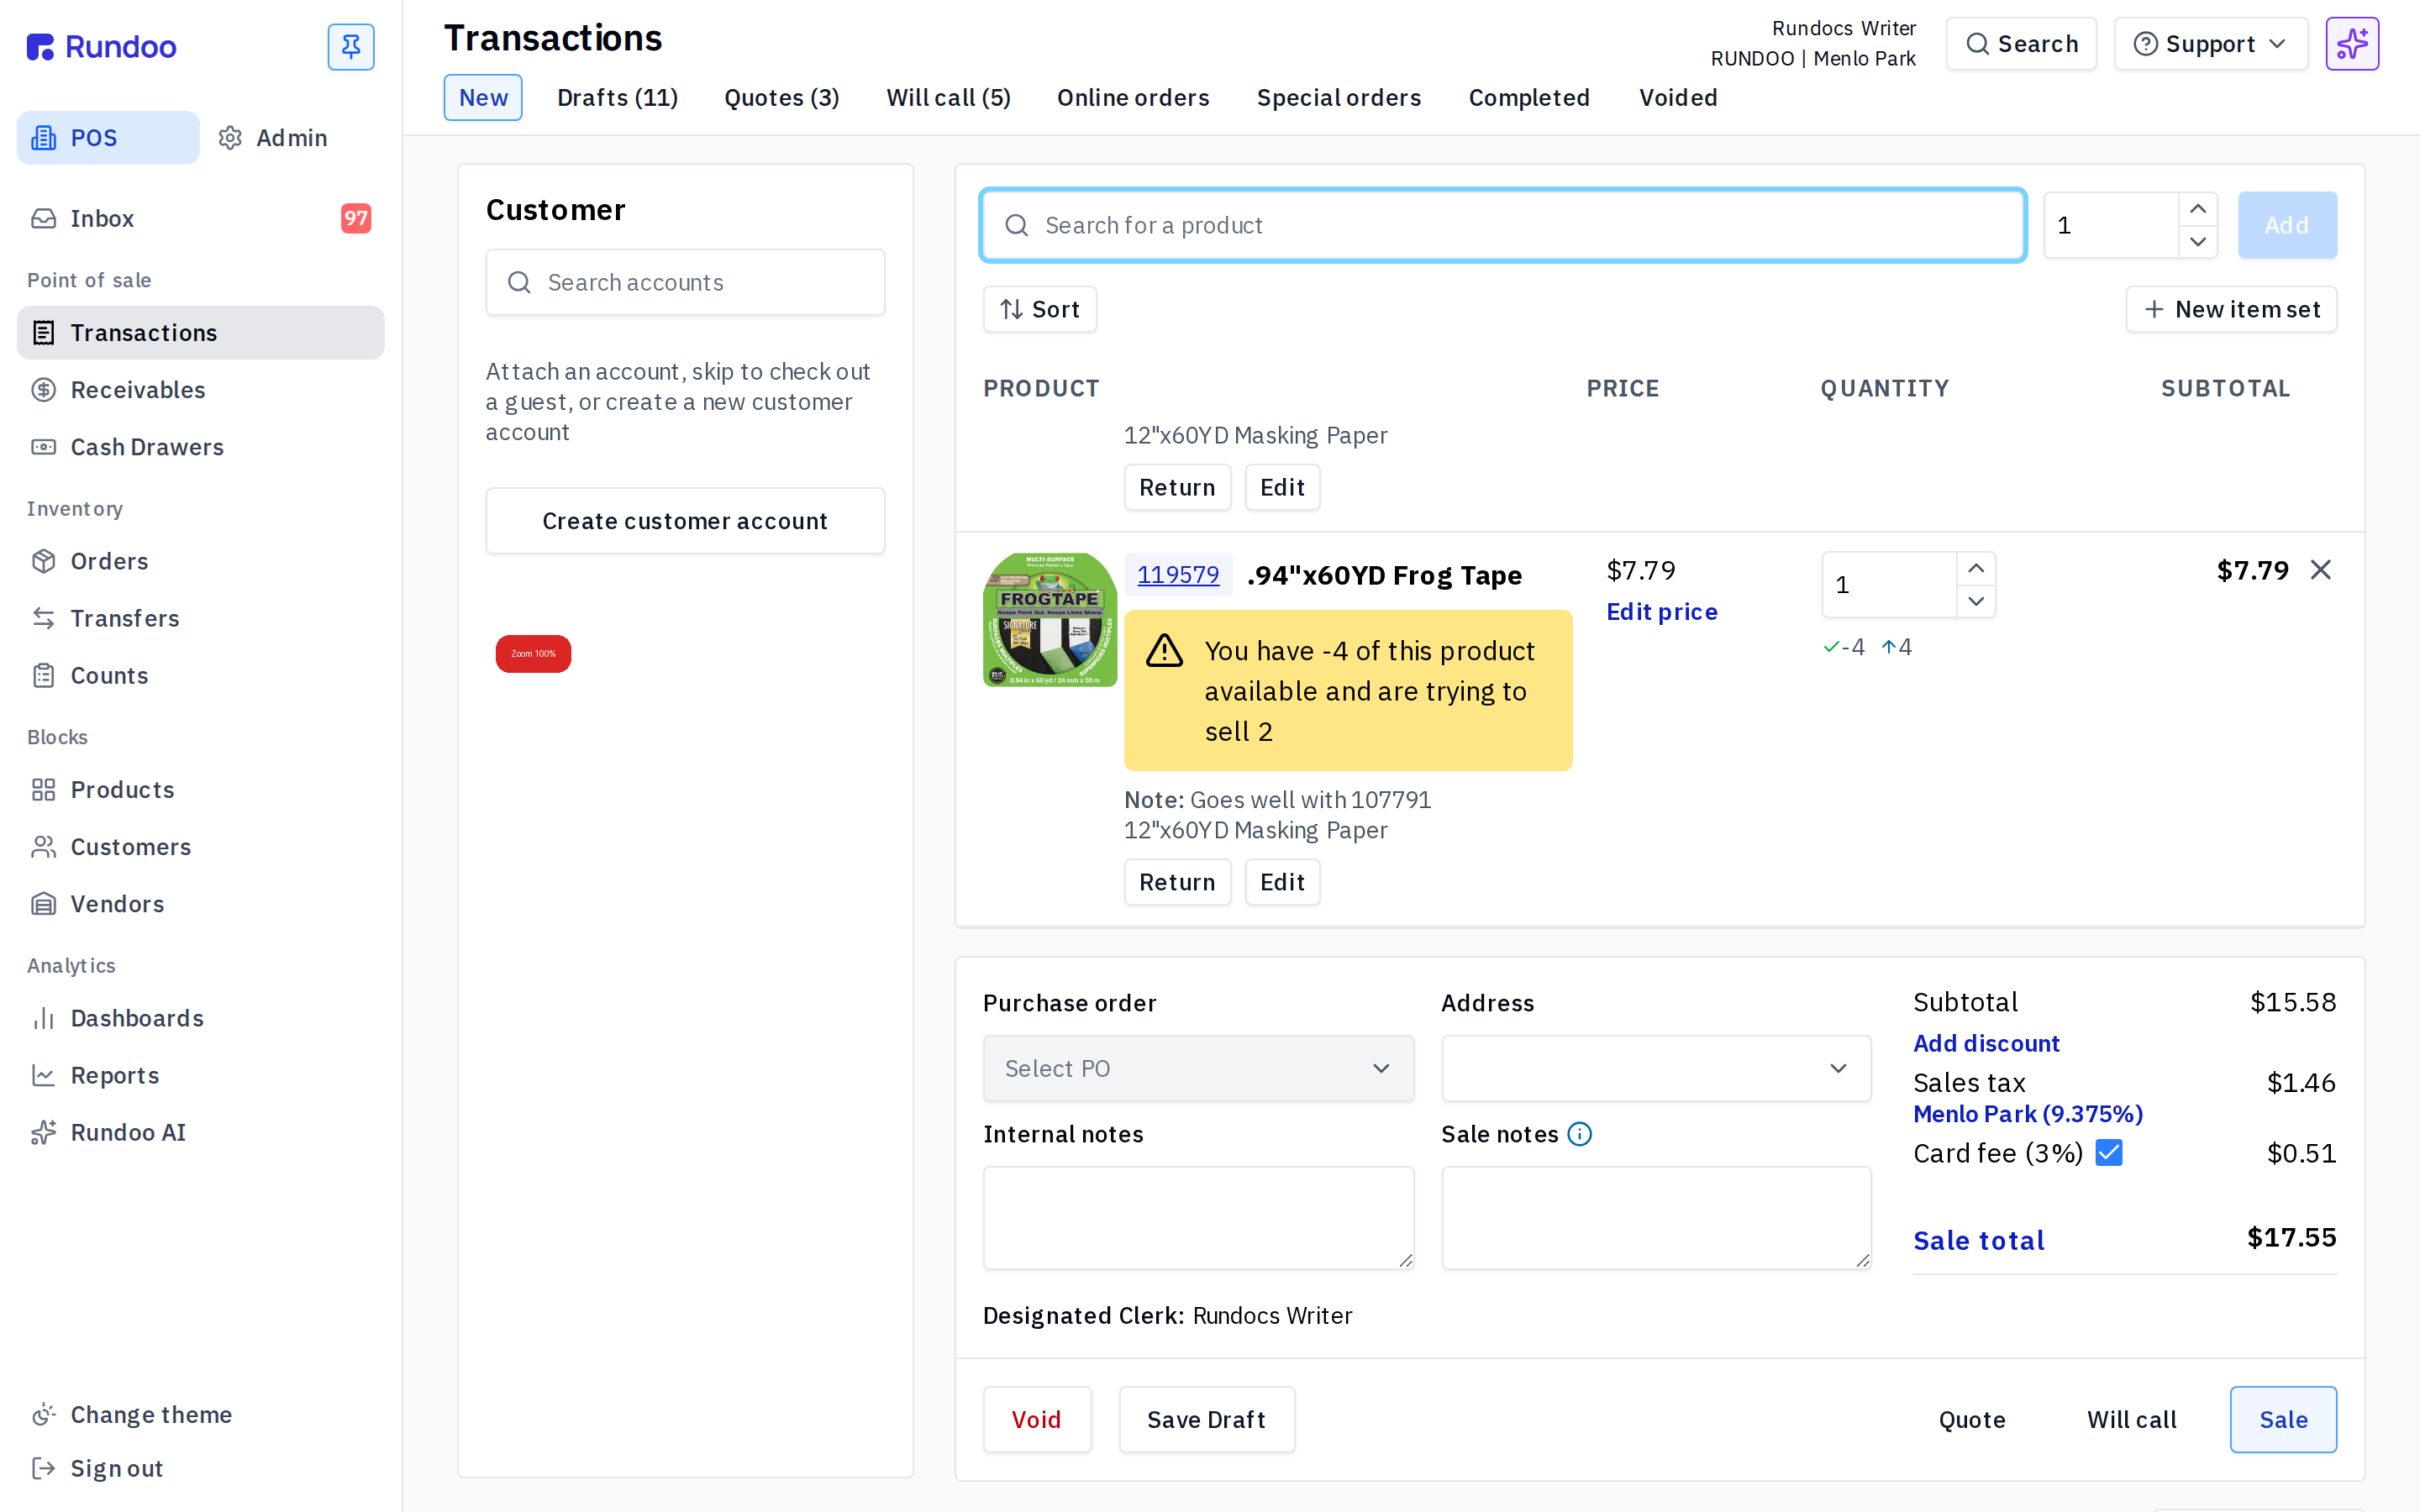Click the Add discount link
The height and width of the screenshot is (1512, 2420).
1986,1043
